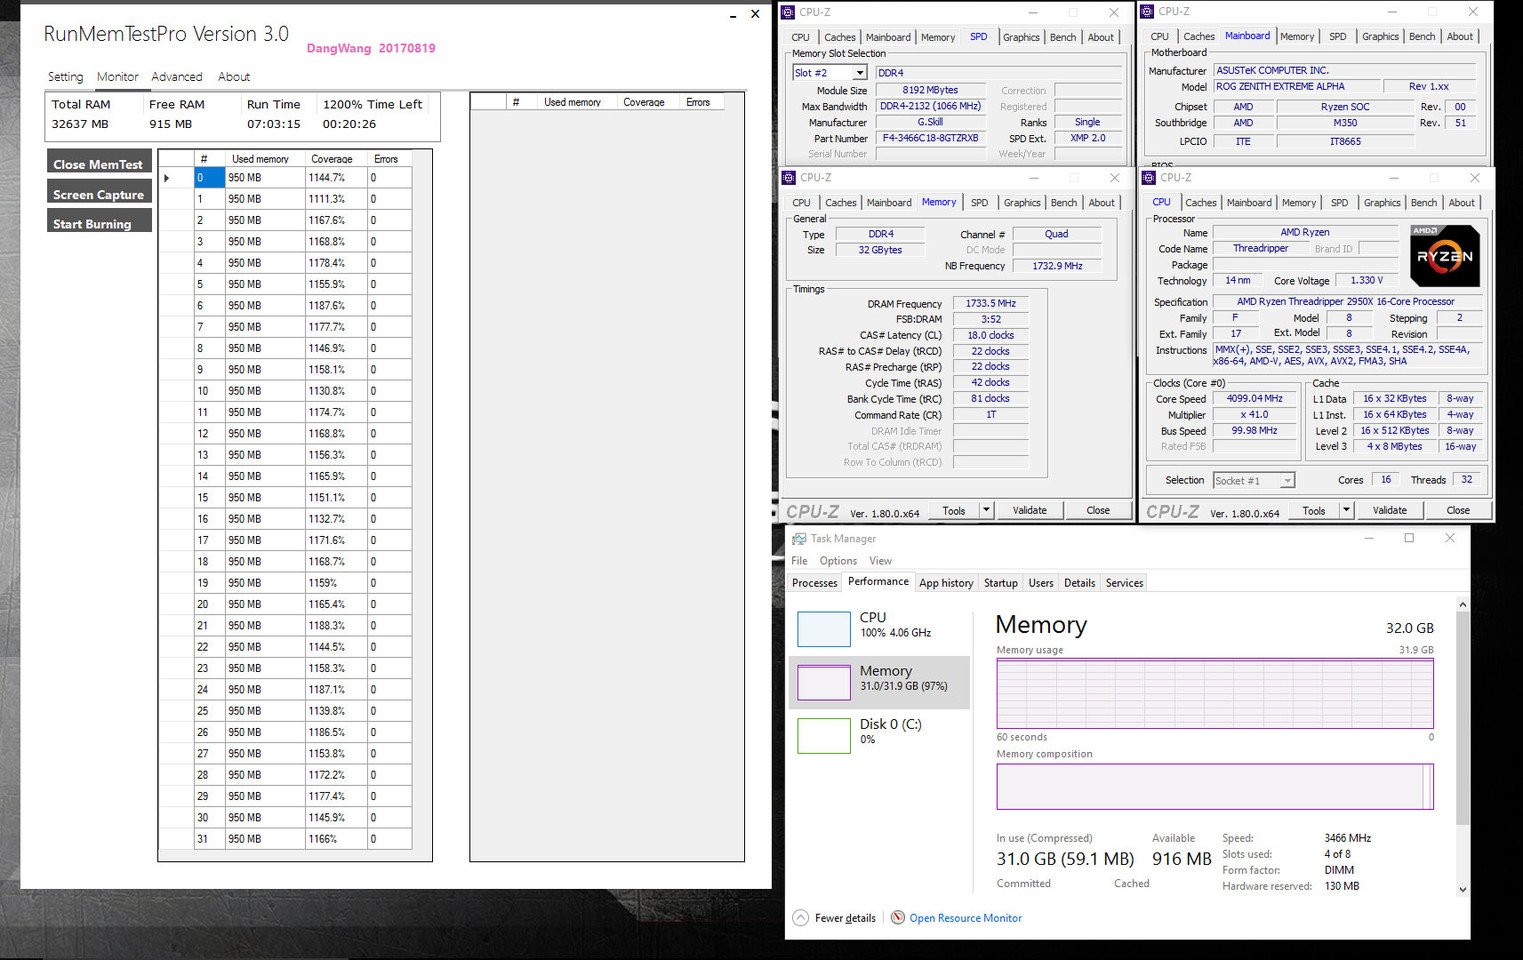Image resolution: width=1523 pixels, height=960 pixels.
Task: Click the AMD Ryzen logo in CPU-Z
Action: point(1444,256)
